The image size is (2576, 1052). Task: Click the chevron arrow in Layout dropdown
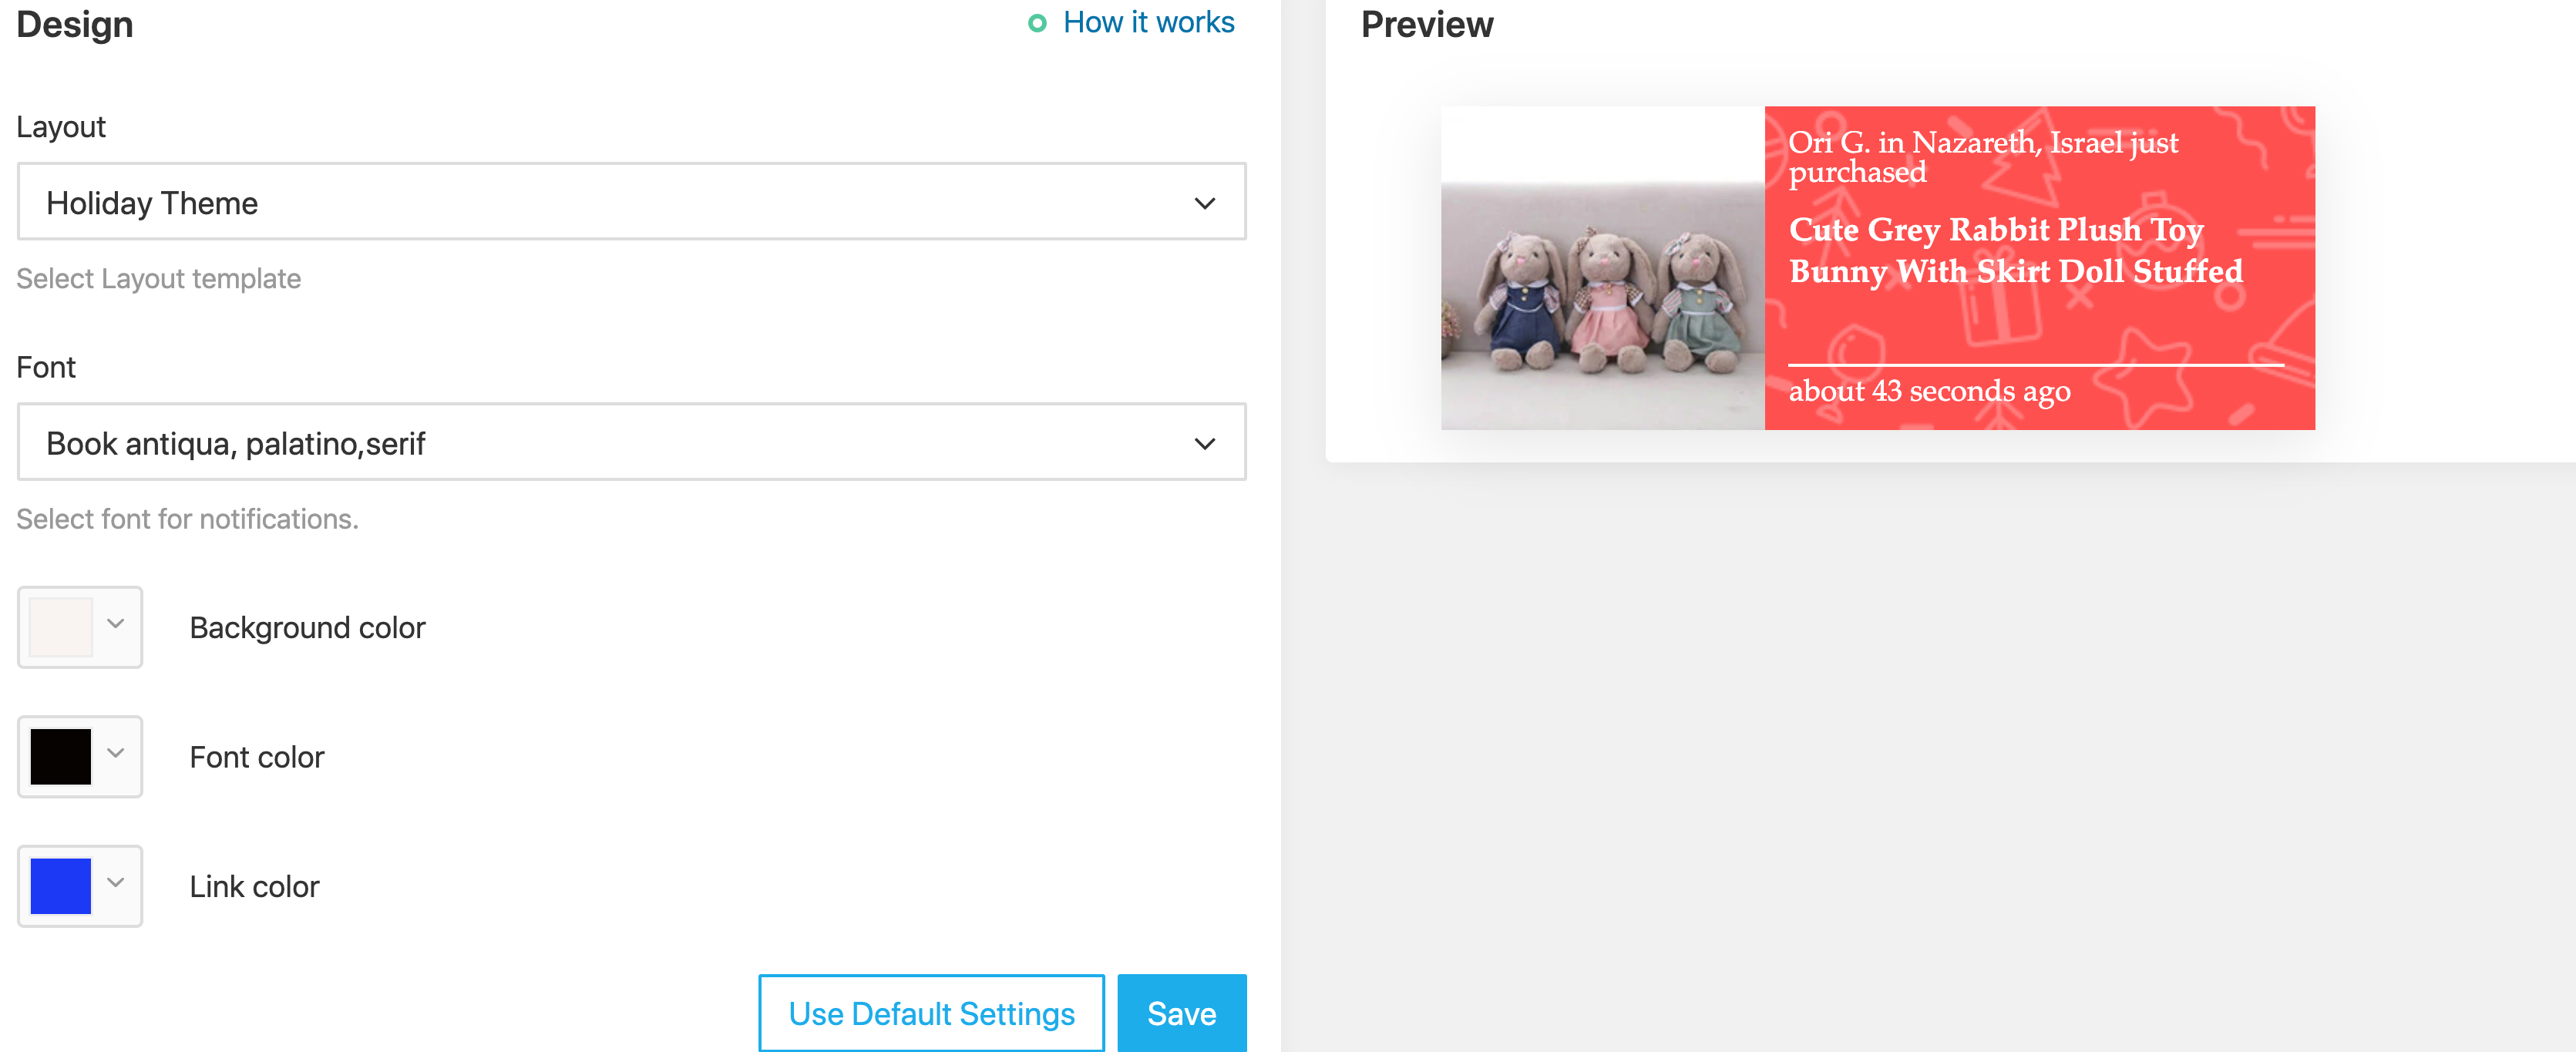coord(1204,203)
